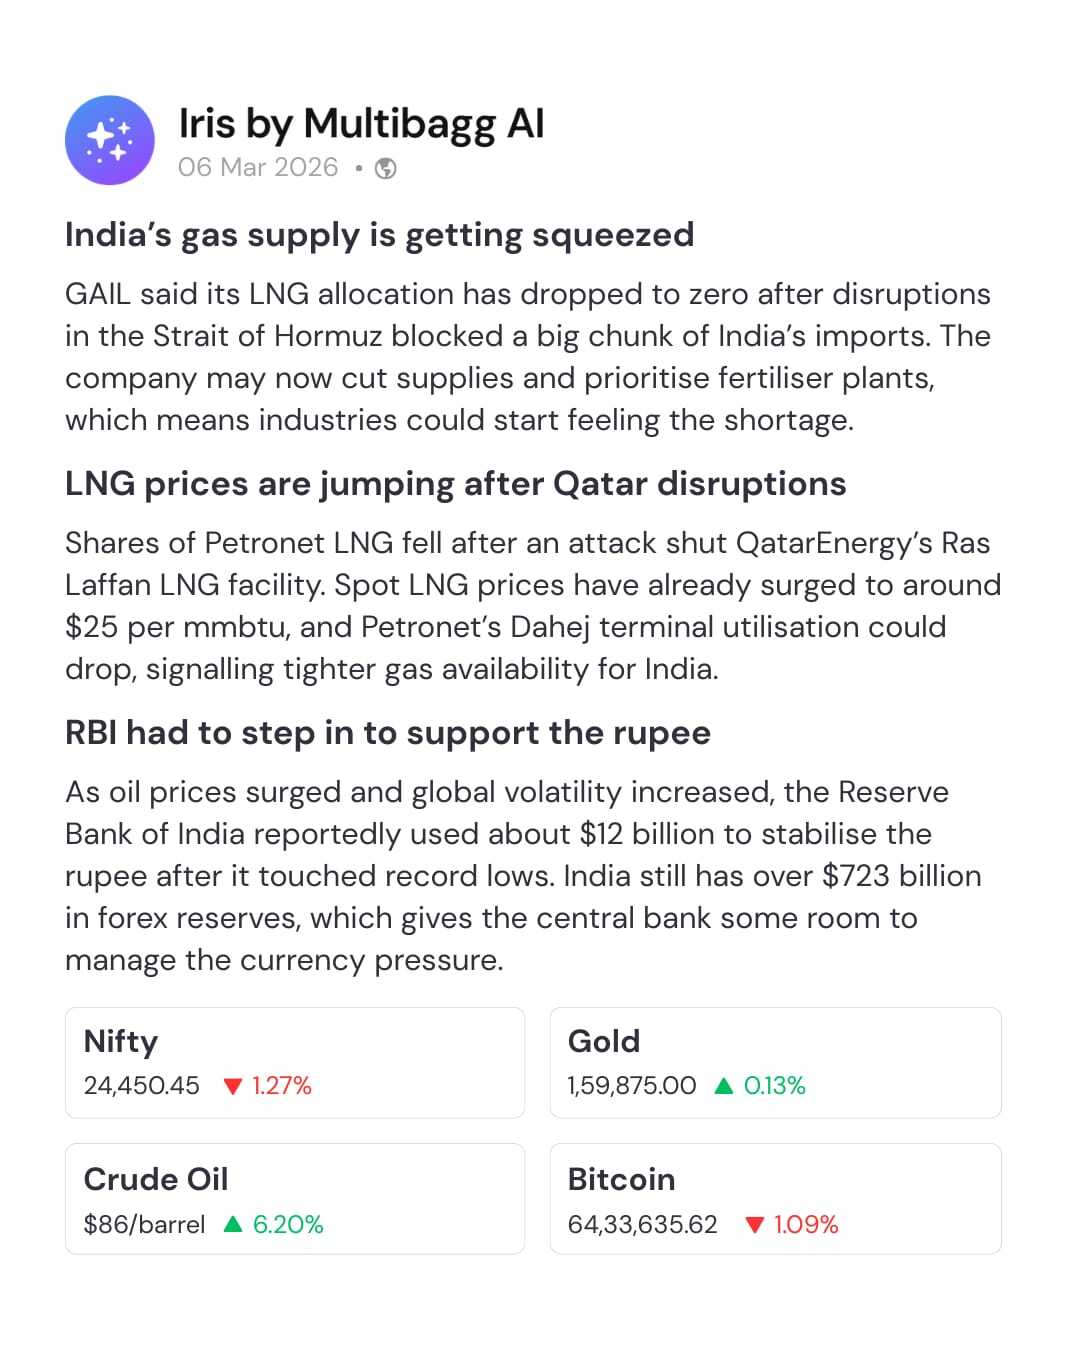This screenshot has height=1350, width=1080.
Task: Click headline 'India's gas supply is getting squeezed'
Action: (x=379, y=234)
